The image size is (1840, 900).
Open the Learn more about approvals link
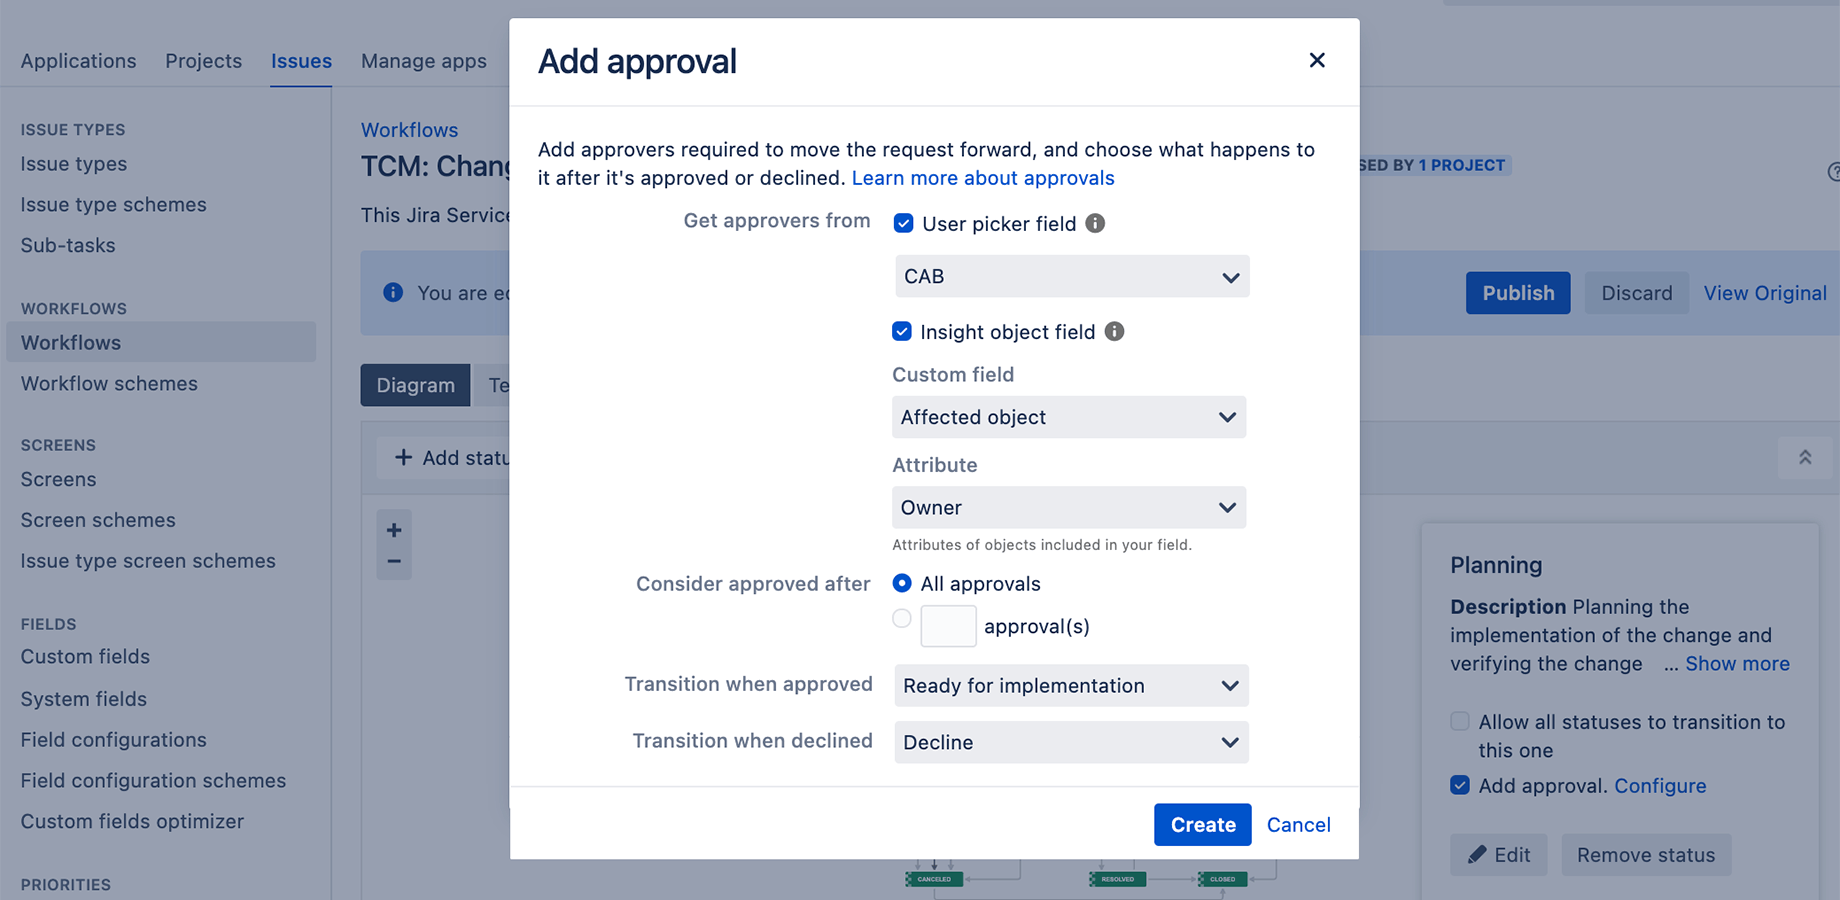click(x=983, y=178)
